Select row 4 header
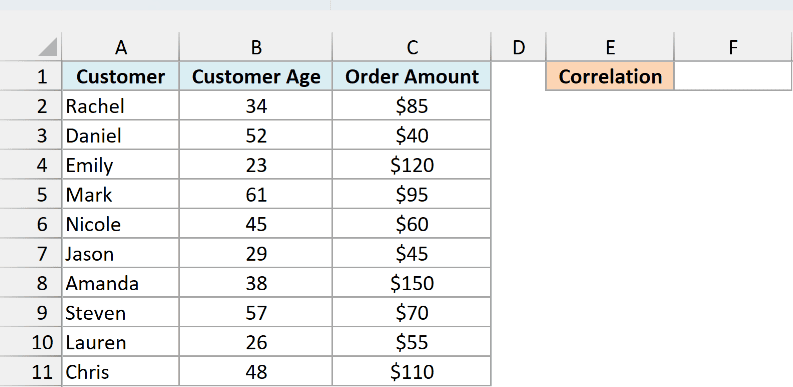The image size is (793, 387). [31, 165]
